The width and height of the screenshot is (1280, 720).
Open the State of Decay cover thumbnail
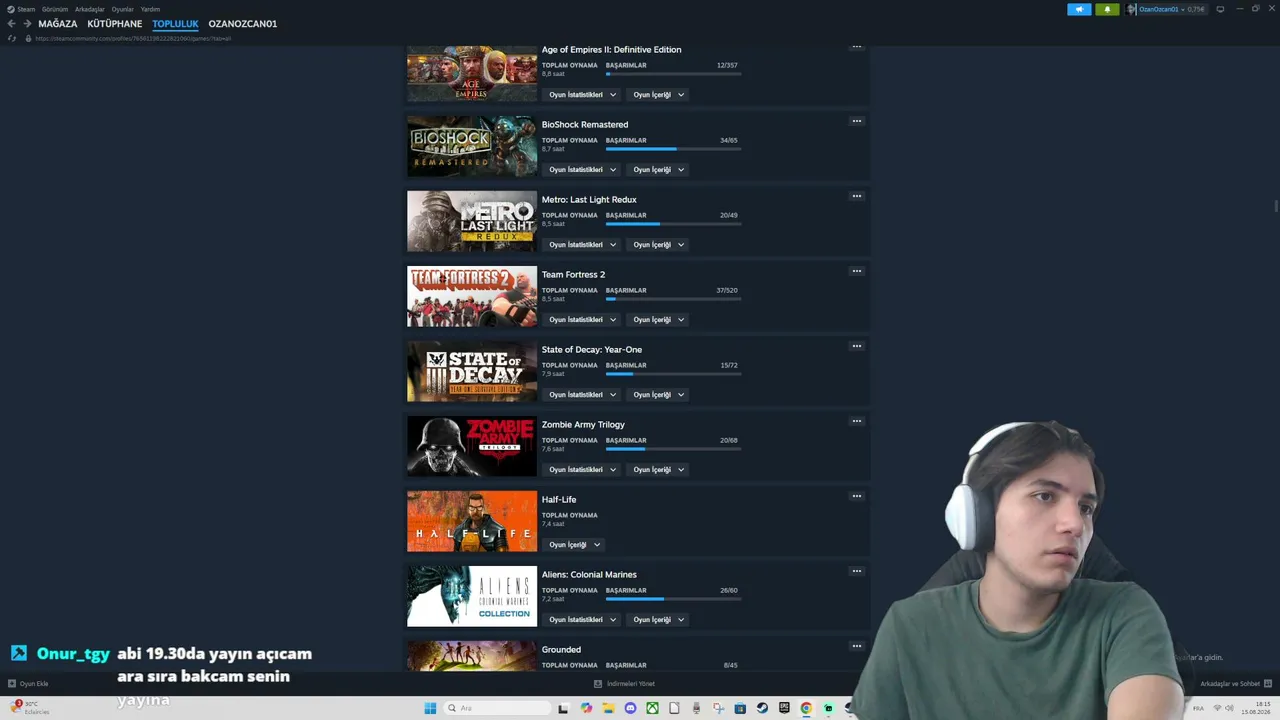[472, 371]
